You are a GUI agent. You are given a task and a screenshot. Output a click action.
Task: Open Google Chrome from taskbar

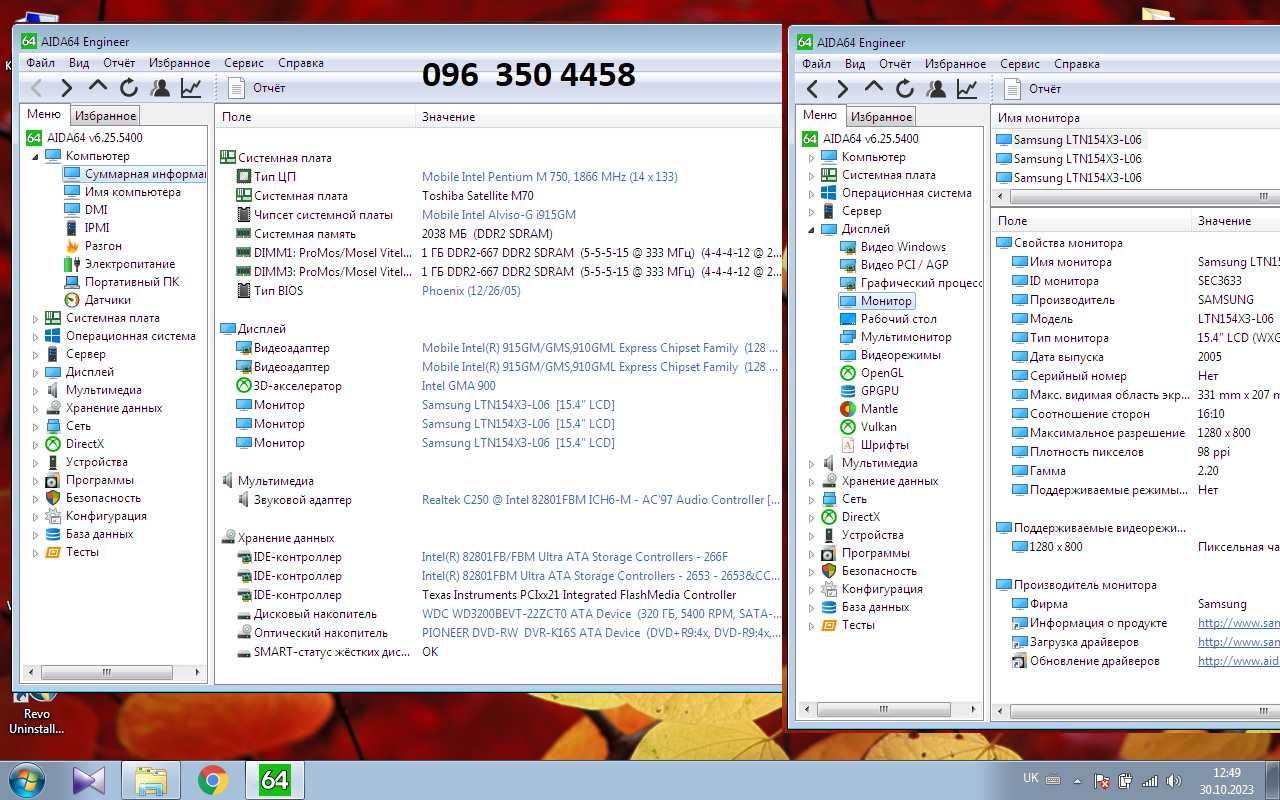pos(212,780)
